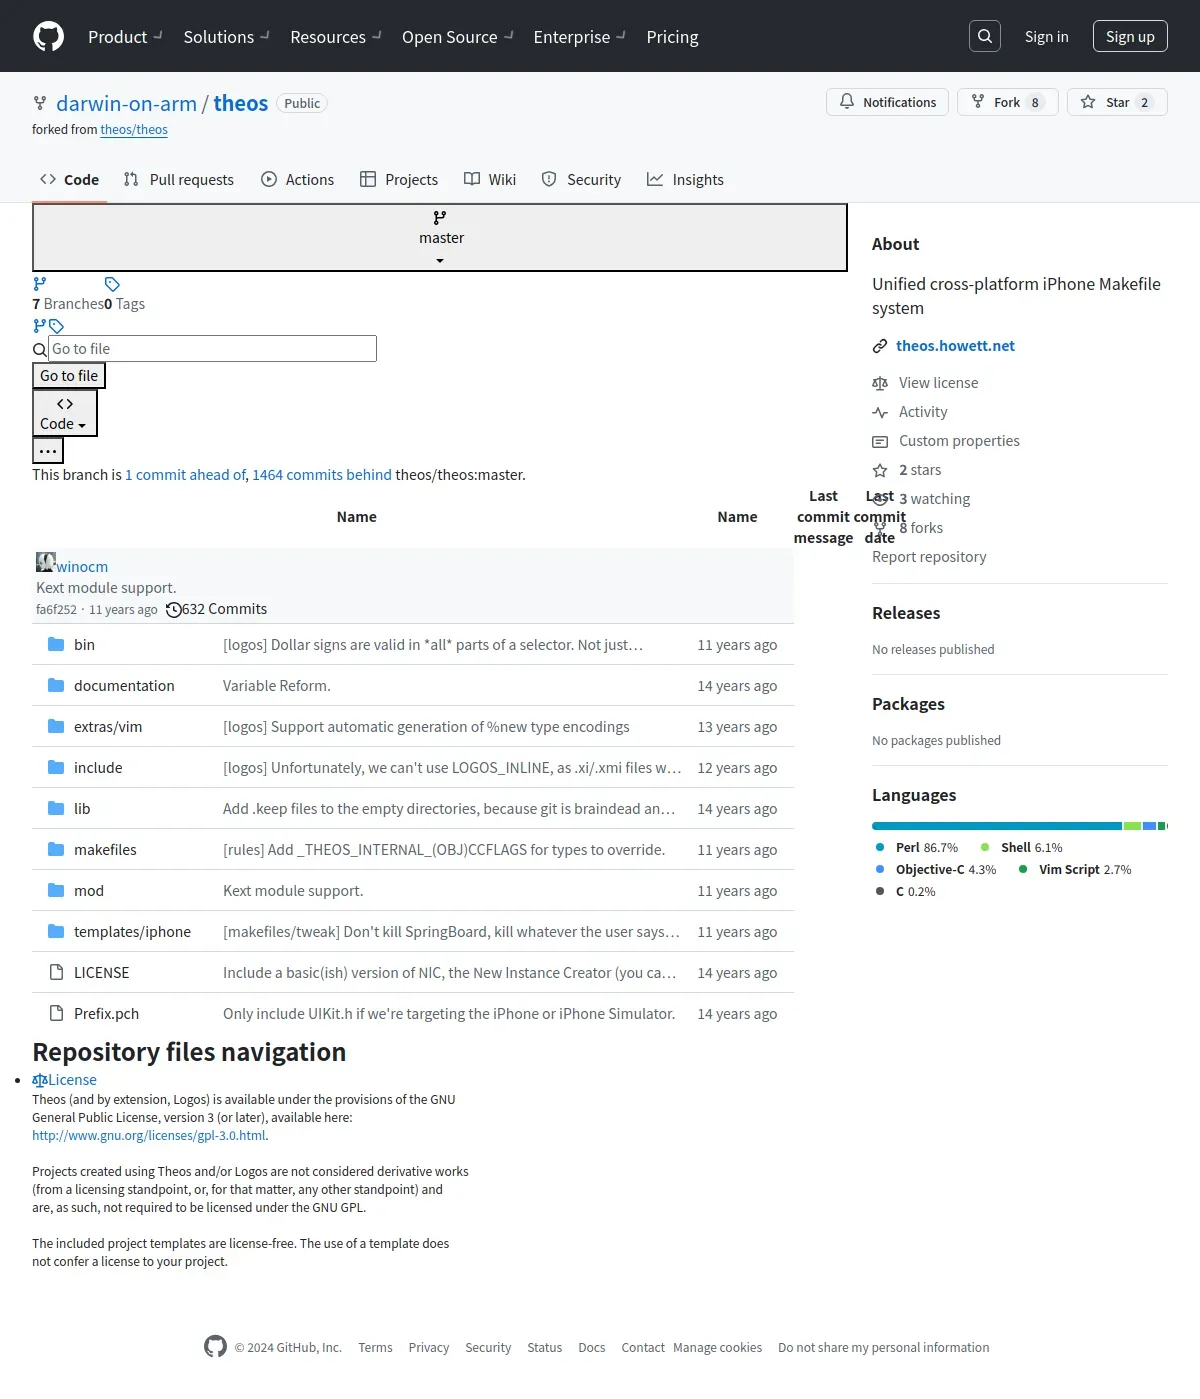Click the tag icon above Tags

point(112,284)
